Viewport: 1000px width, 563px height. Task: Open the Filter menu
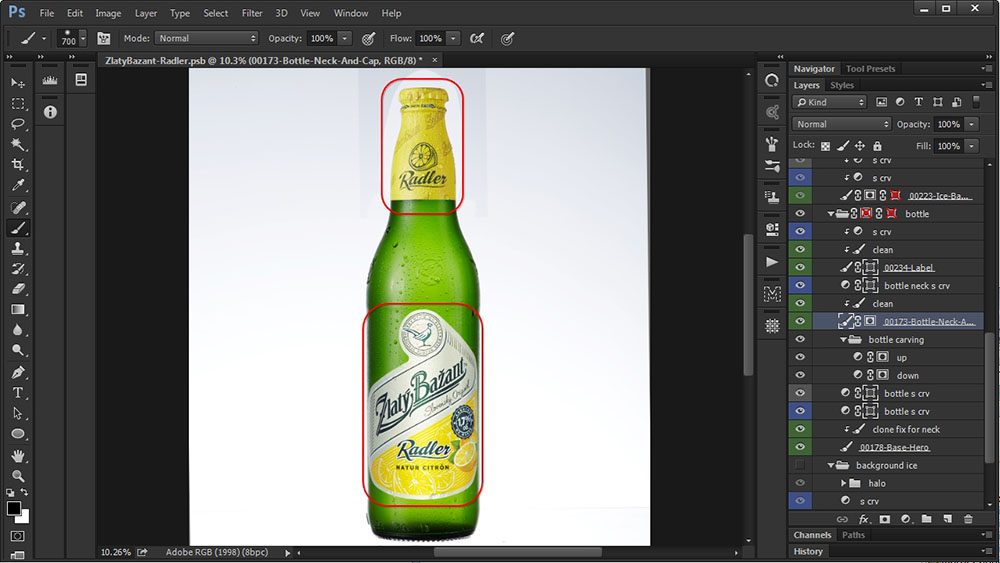[x=252, y=13]
